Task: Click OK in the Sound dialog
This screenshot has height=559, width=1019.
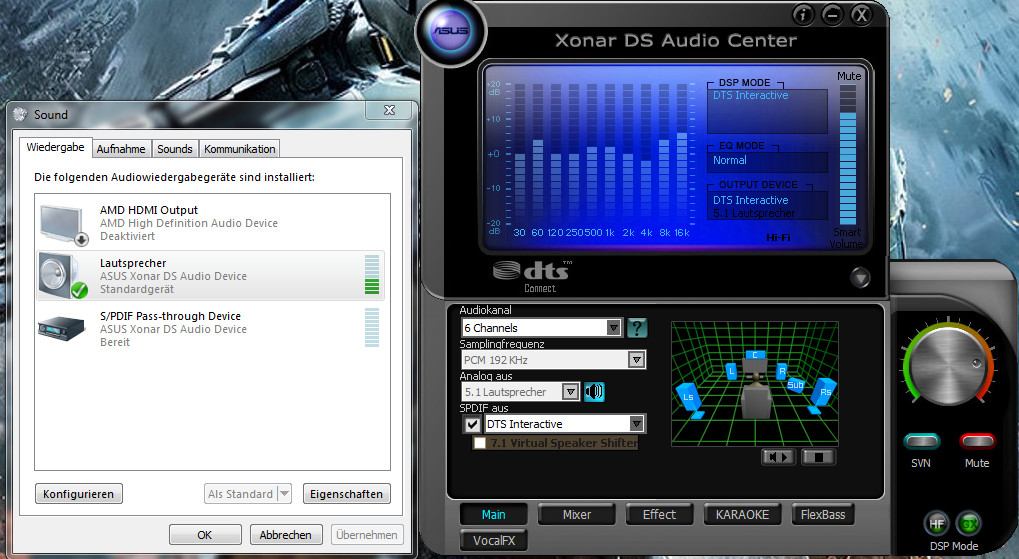Action: (205, 535)
